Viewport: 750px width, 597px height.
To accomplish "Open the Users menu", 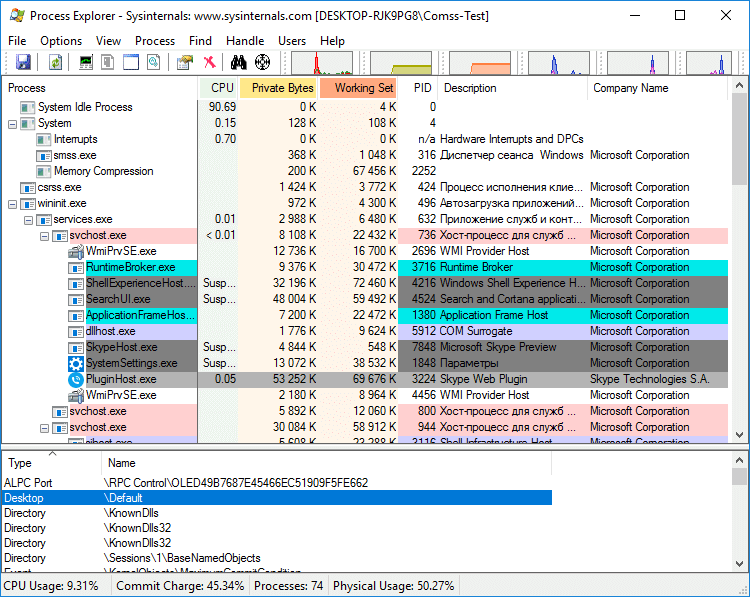I will (x=292, y=41).
